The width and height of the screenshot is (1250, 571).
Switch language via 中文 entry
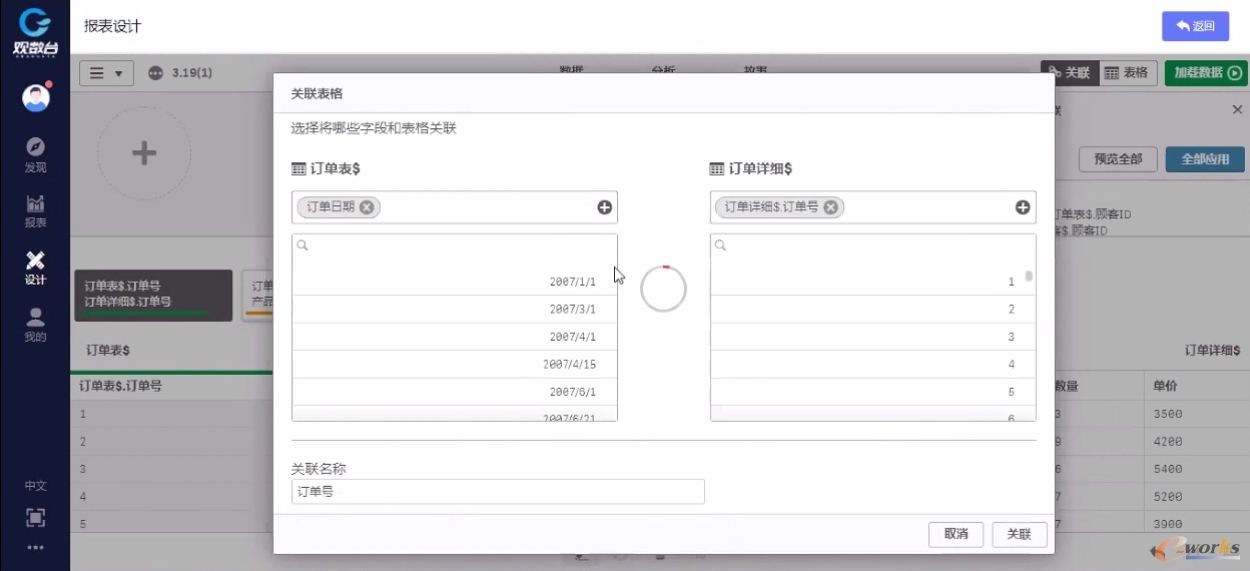pos(35,486)
